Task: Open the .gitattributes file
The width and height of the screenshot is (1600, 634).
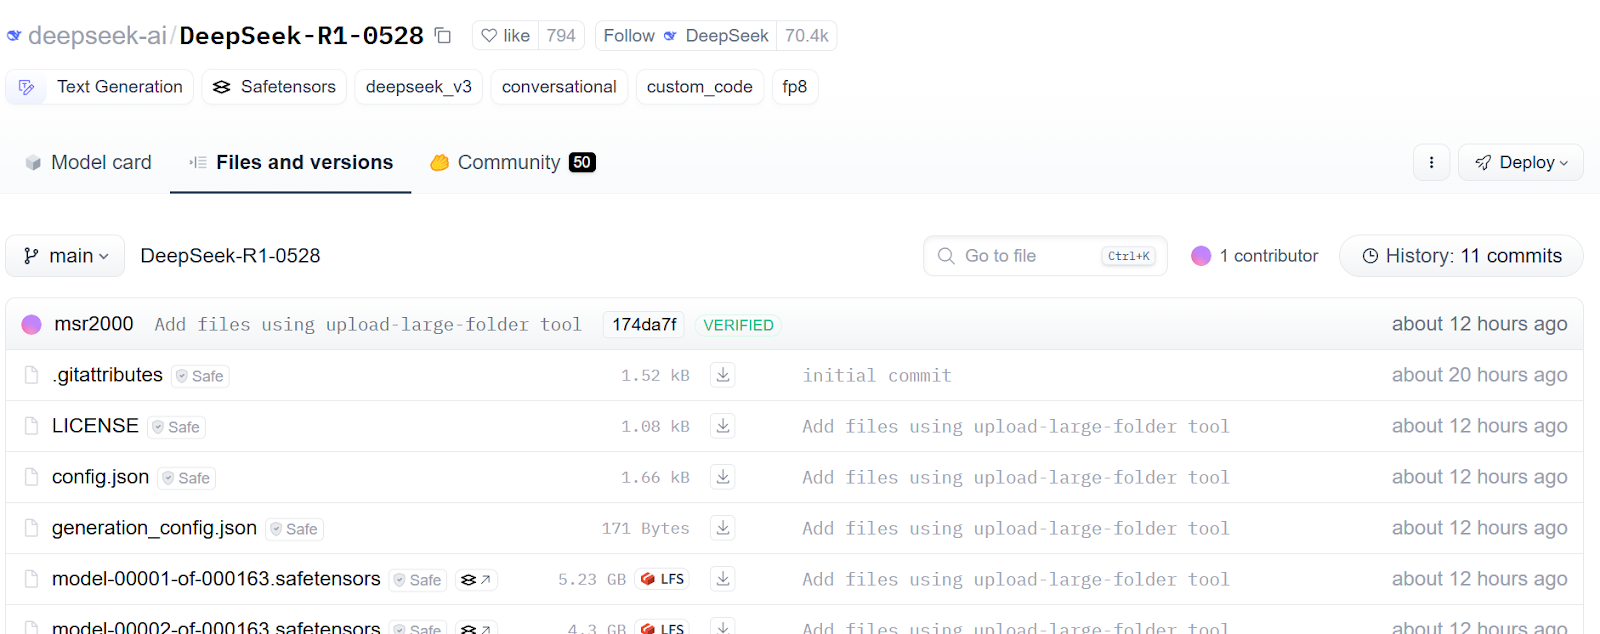Action: (107, 375)
